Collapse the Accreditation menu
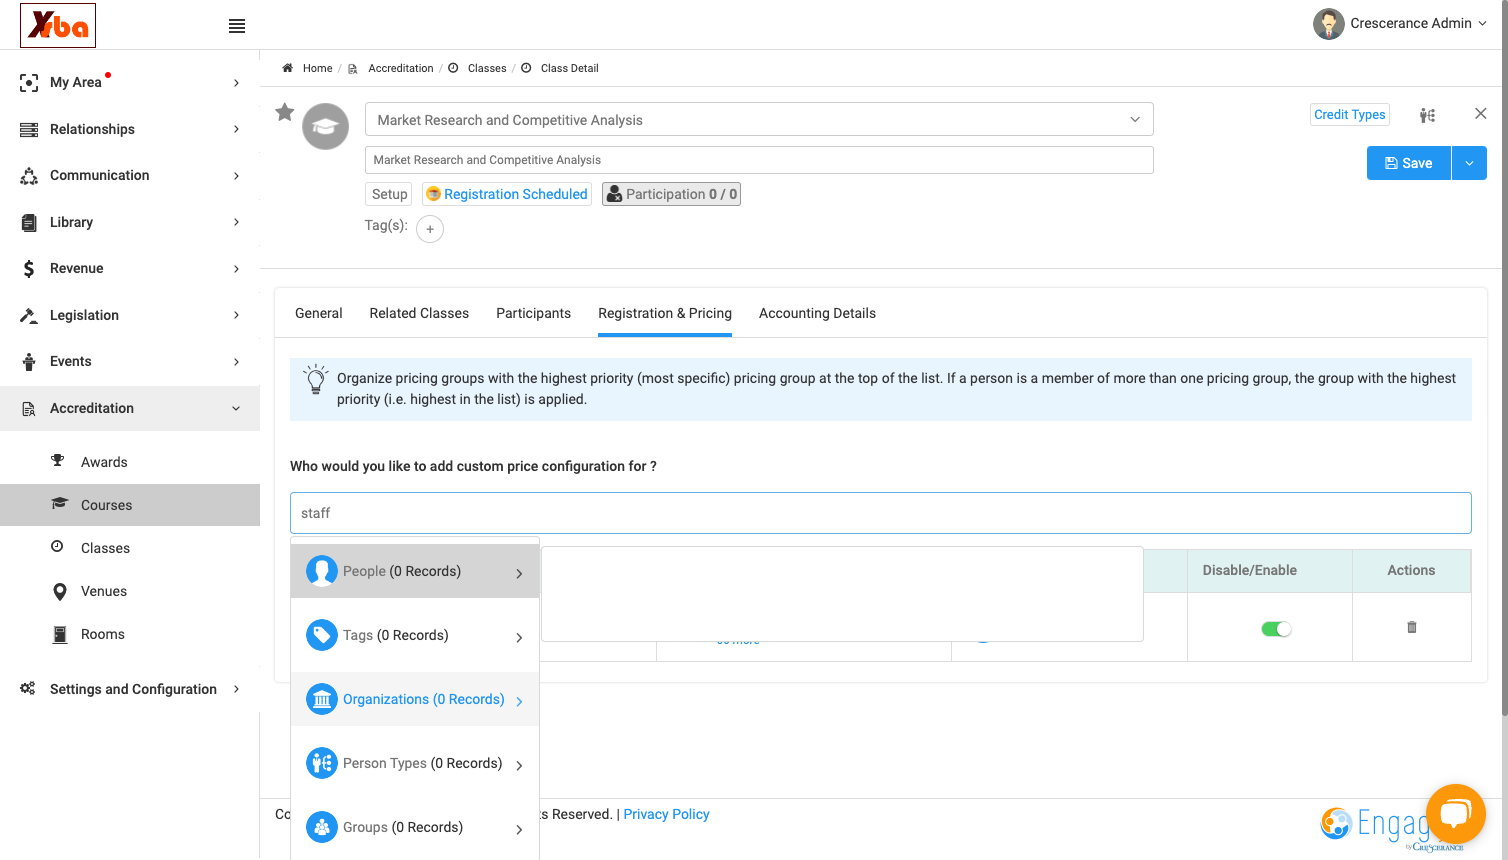The height and width of the screenshot is (860, 1508). click(130, 408)
